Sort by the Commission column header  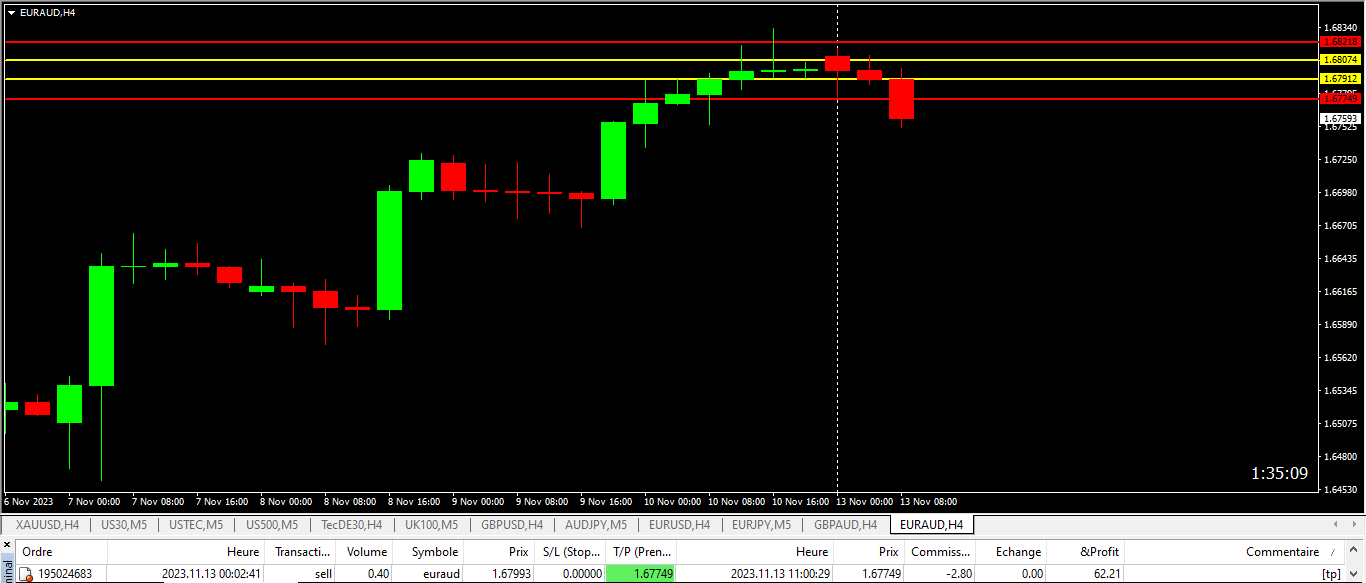click(940, 552)
